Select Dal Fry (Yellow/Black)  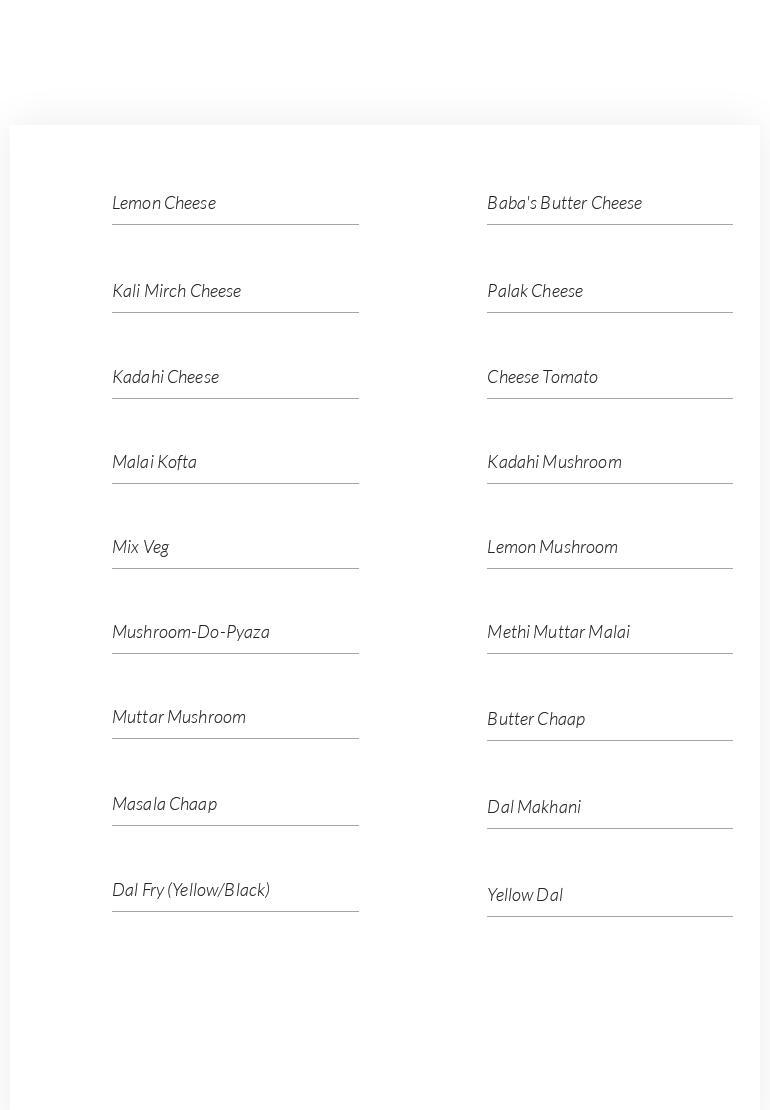coord(191,890)
